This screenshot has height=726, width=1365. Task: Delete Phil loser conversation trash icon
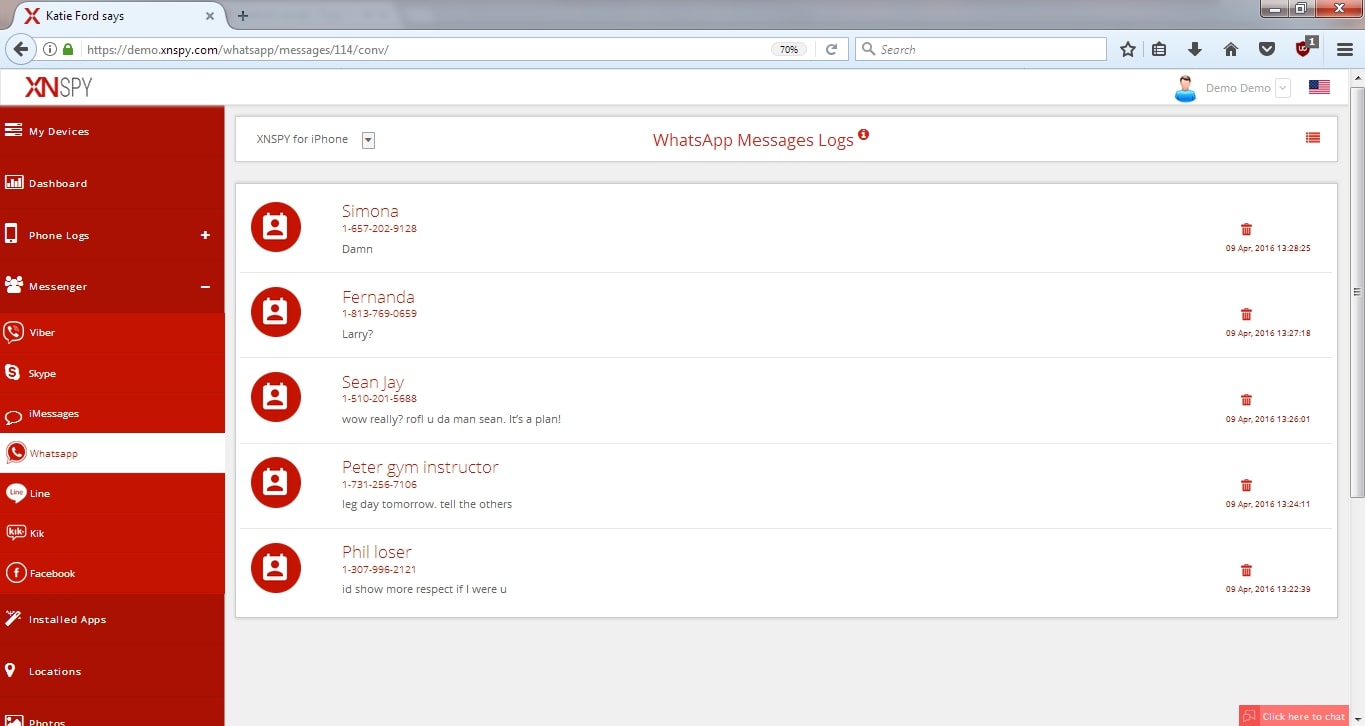[1246, 570]
